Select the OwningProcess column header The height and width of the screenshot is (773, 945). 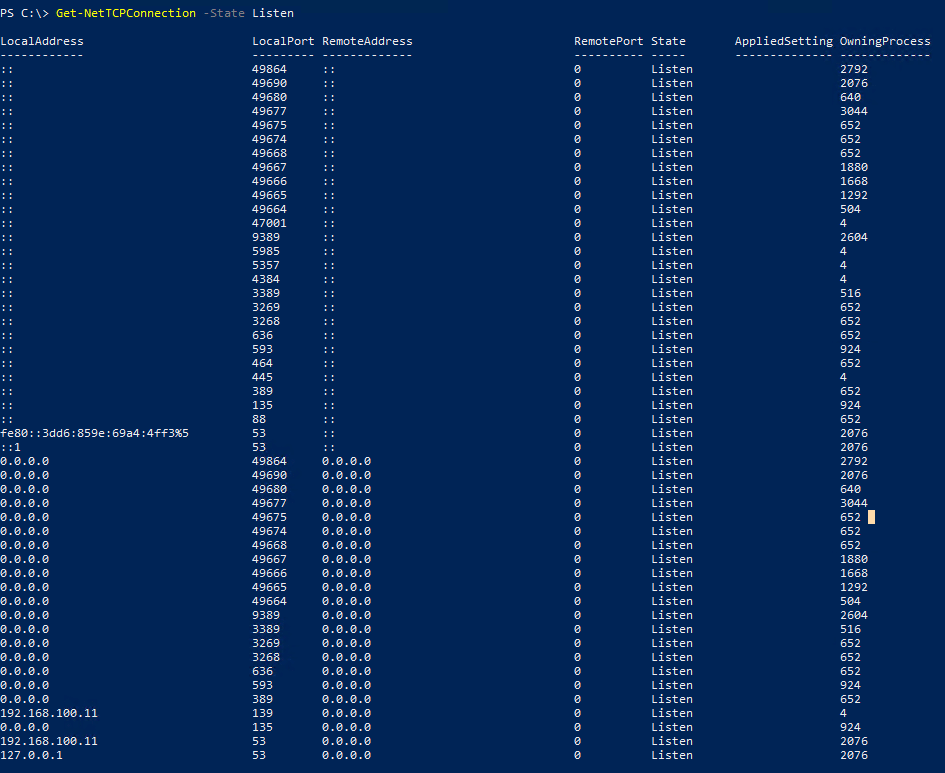(x=885, y=41)
